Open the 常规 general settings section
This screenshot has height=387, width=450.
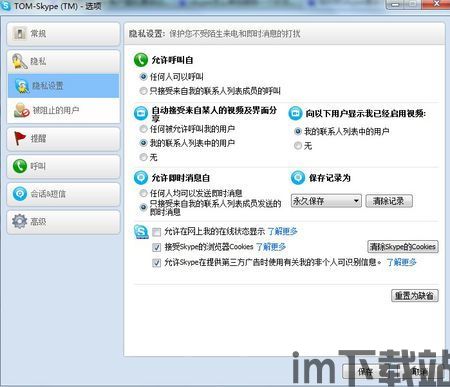click(63, 34)
